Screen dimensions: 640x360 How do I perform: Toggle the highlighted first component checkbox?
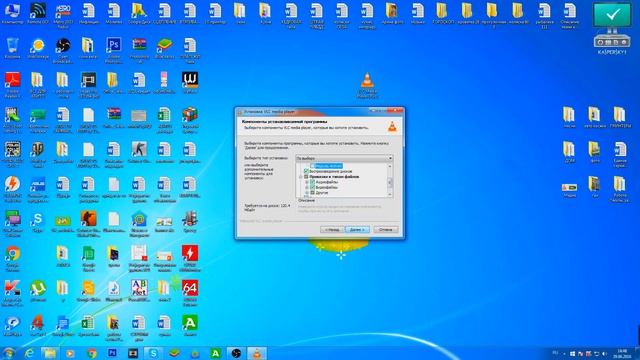point(313,166)
